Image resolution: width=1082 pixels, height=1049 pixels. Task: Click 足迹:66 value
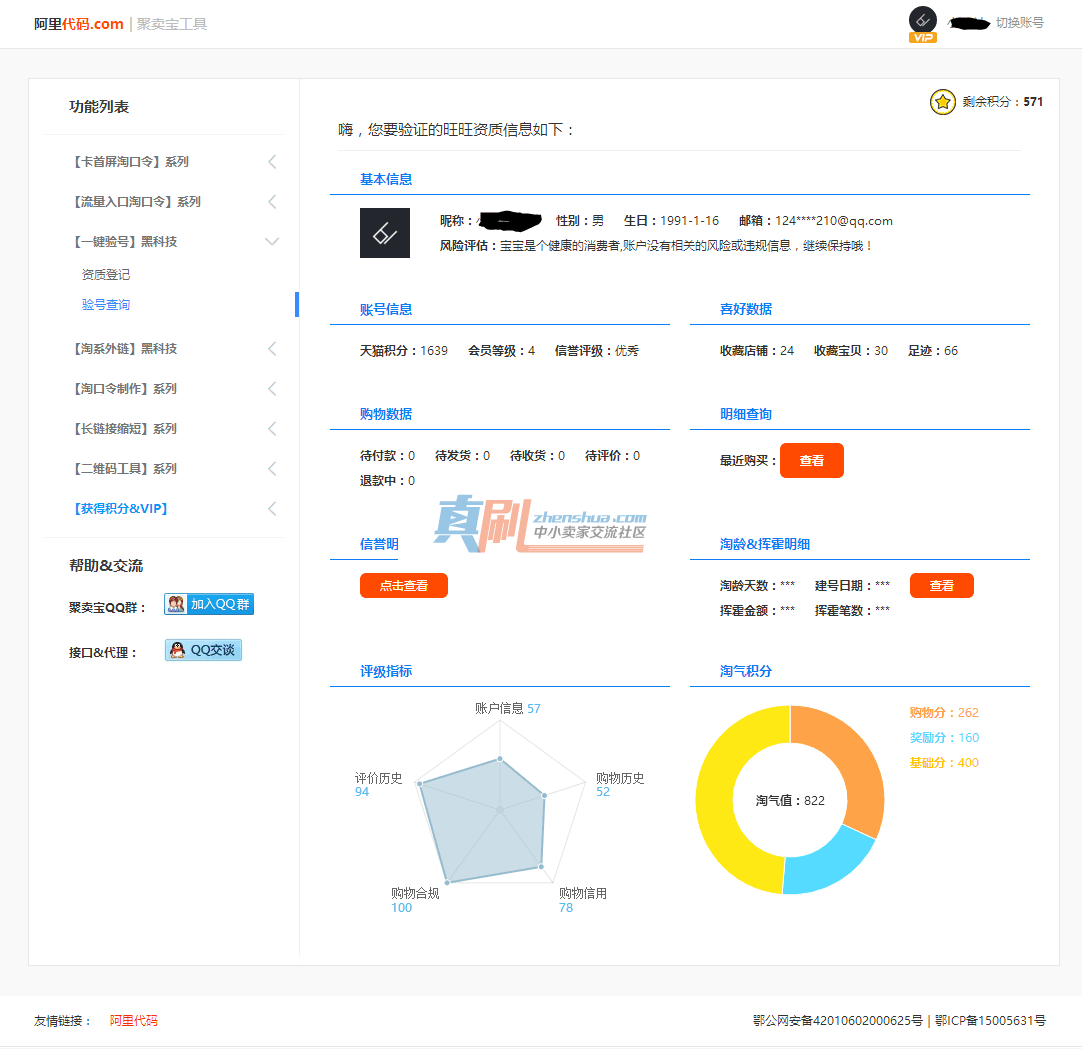[x=932, y=351]
